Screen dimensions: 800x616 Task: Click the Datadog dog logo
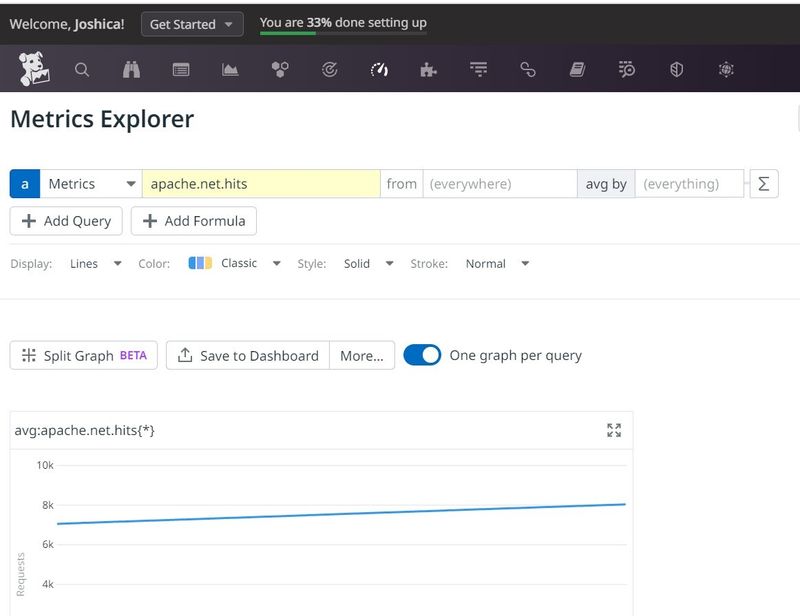tap(34, 68)
